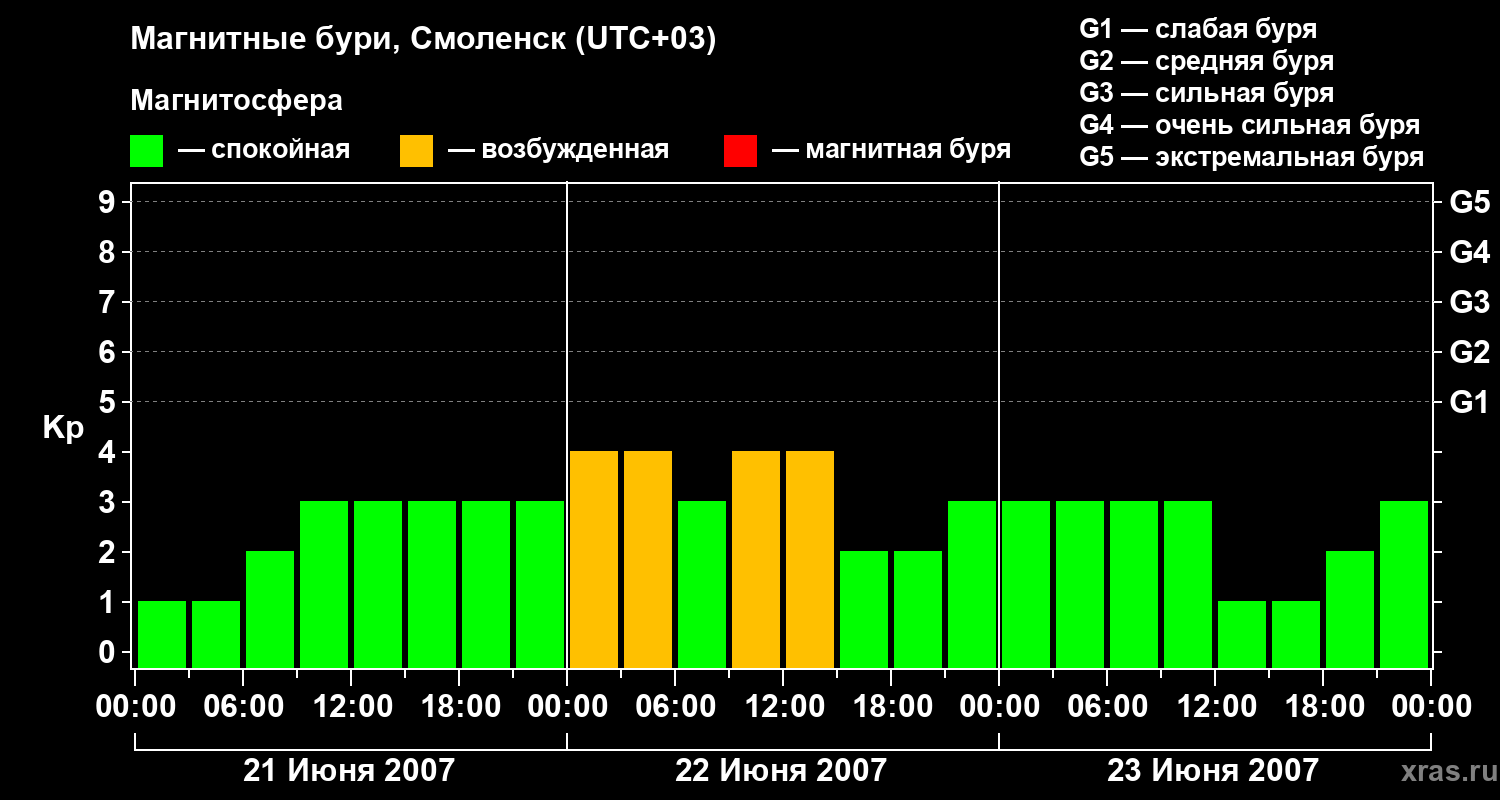Click the 'G5' label on the right axis

(1469, 202)
